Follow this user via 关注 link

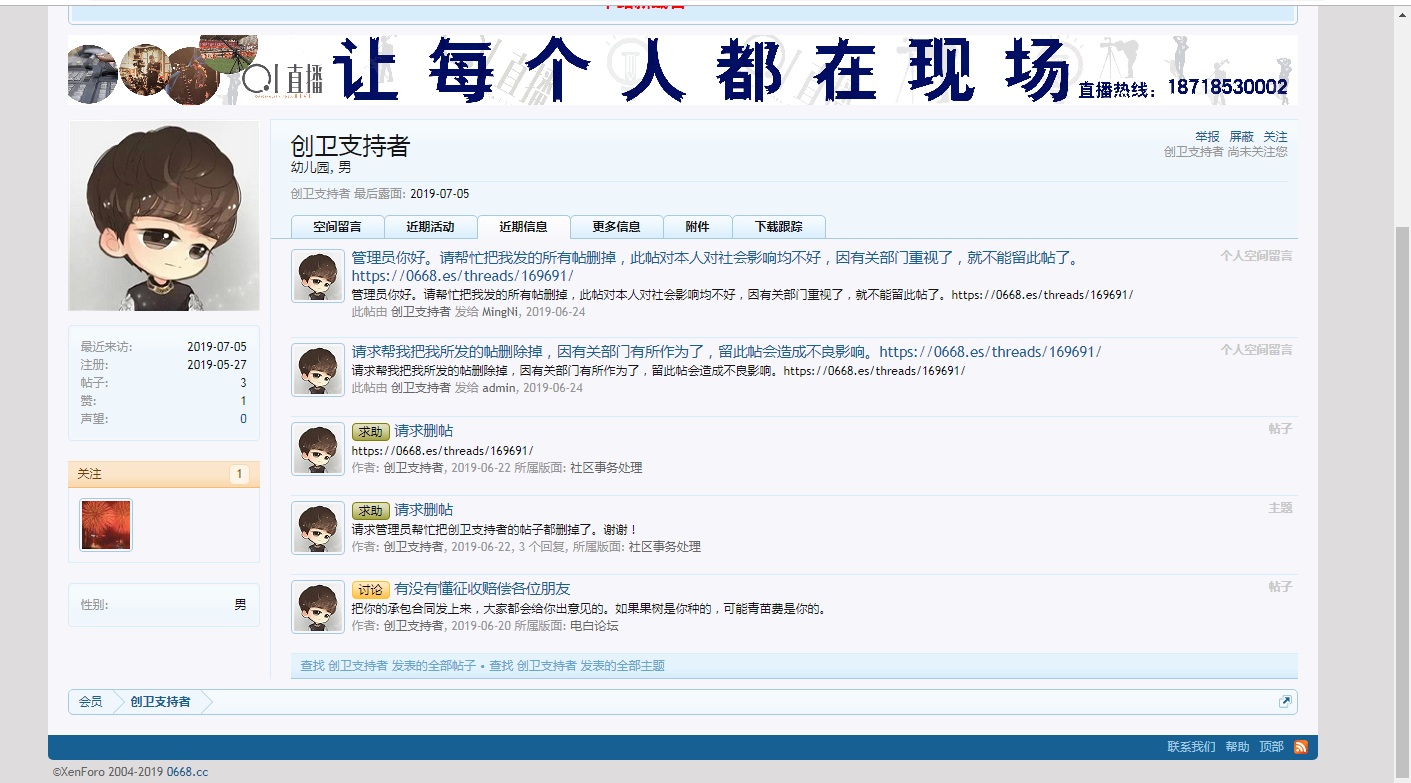tap(1275, 137)
